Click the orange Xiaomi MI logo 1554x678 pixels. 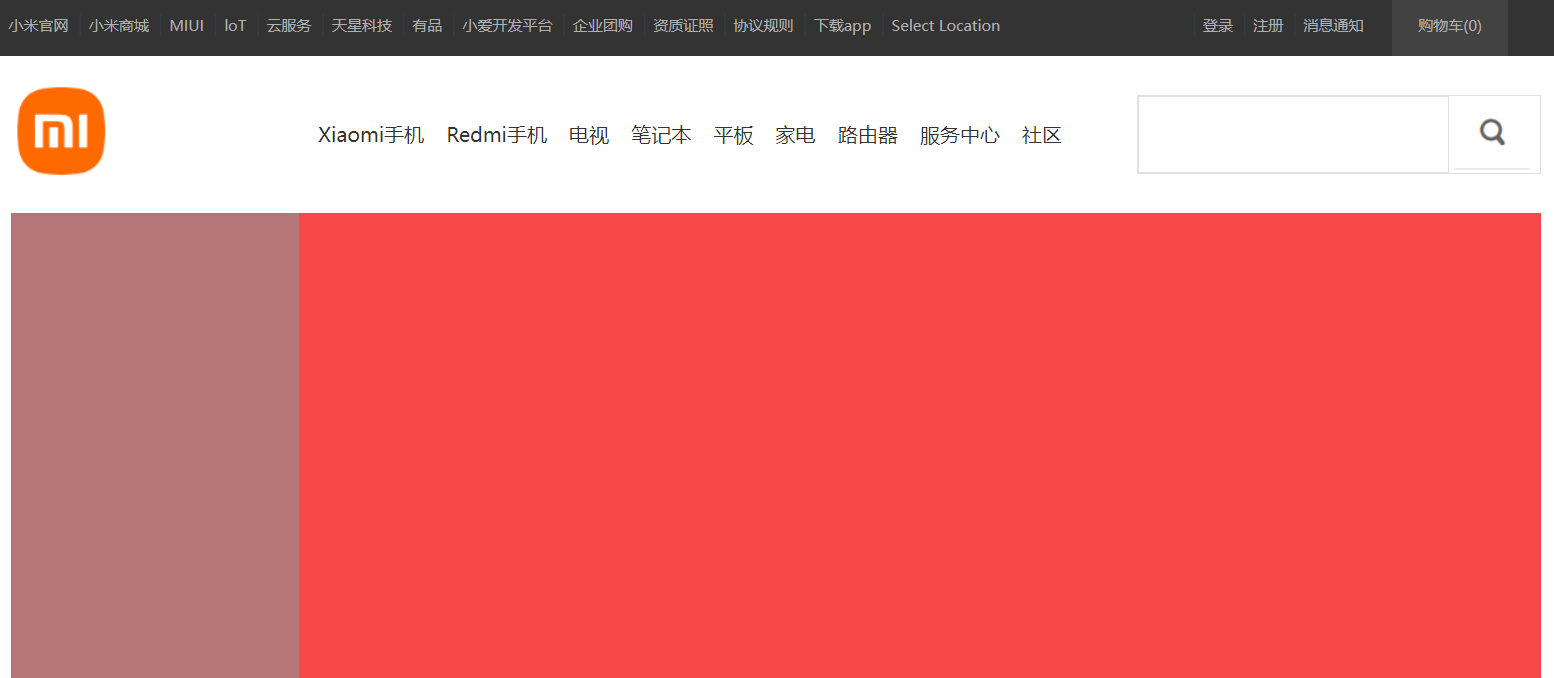[61, 131]
